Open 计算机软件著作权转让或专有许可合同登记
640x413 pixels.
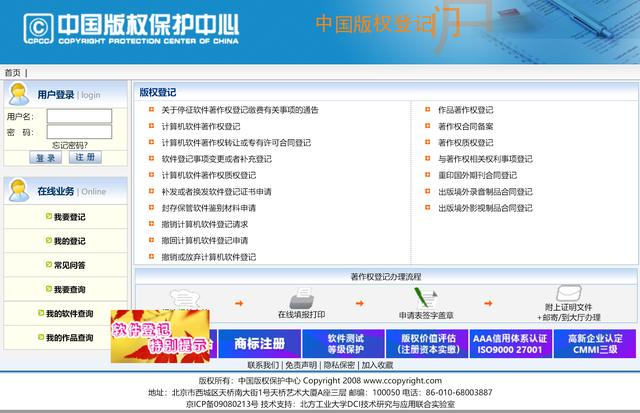pyautogui.click(x=236, y=142)
